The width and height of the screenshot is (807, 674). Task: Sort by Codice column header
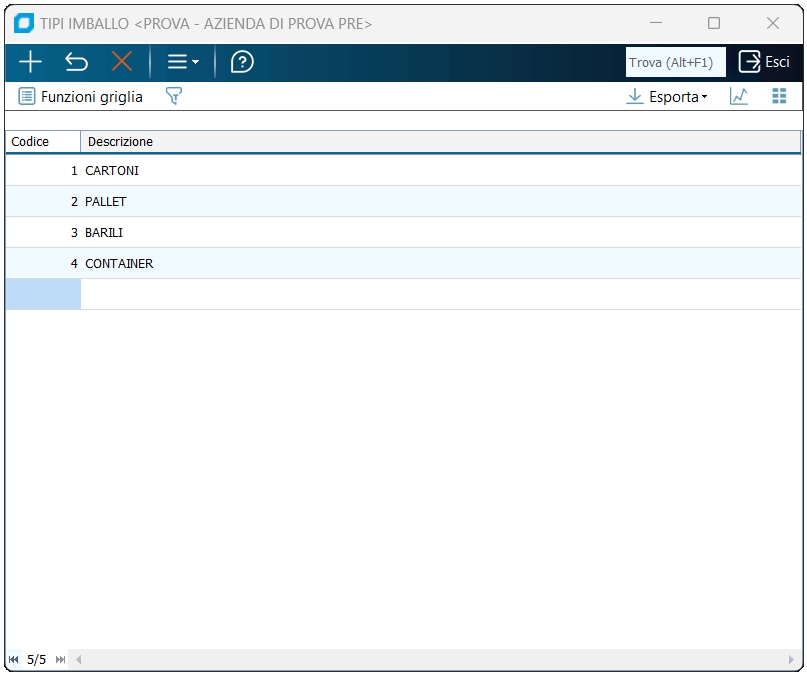point(43,141)
